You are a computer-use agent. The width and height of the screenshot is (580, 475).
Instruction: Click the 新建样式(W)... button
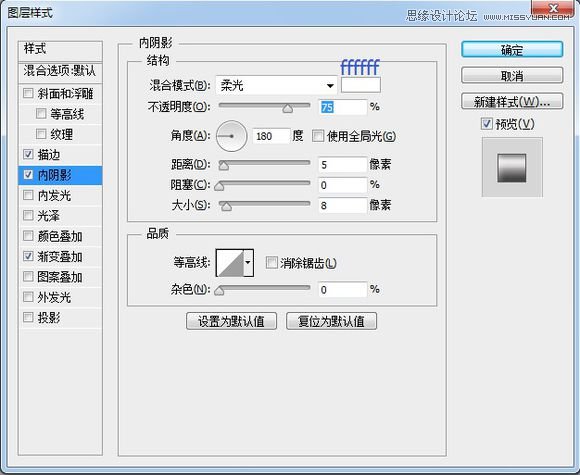pos(512,101)
